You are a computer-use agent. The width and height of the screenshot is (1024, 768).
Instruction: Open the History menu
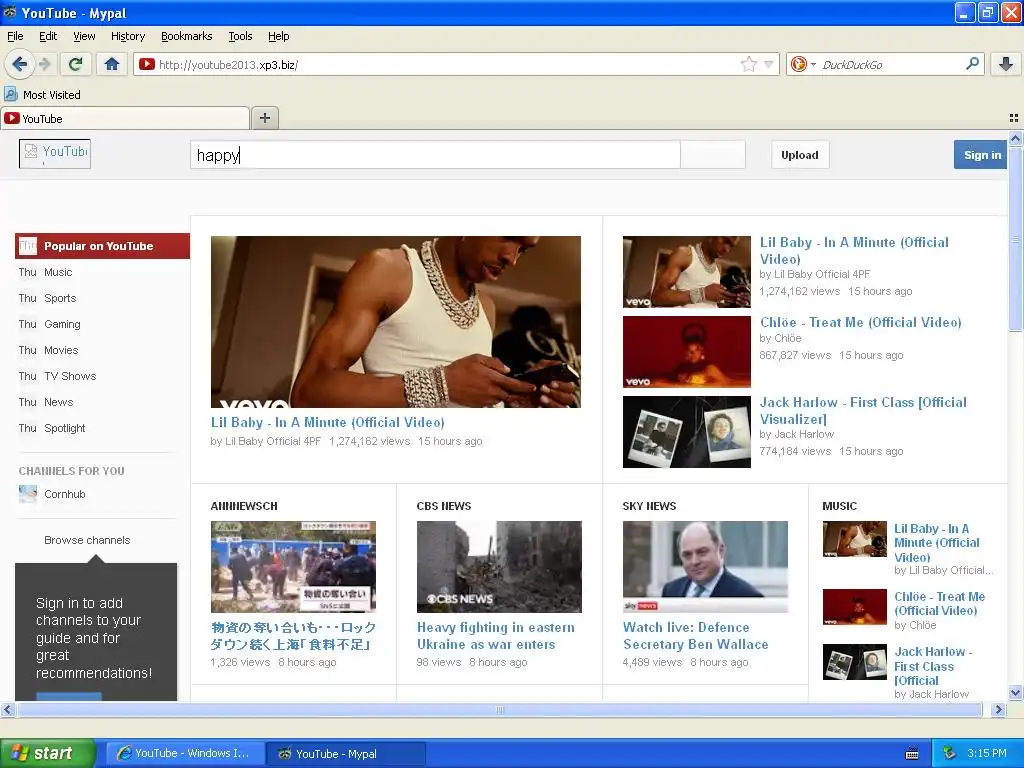(127, 36)
